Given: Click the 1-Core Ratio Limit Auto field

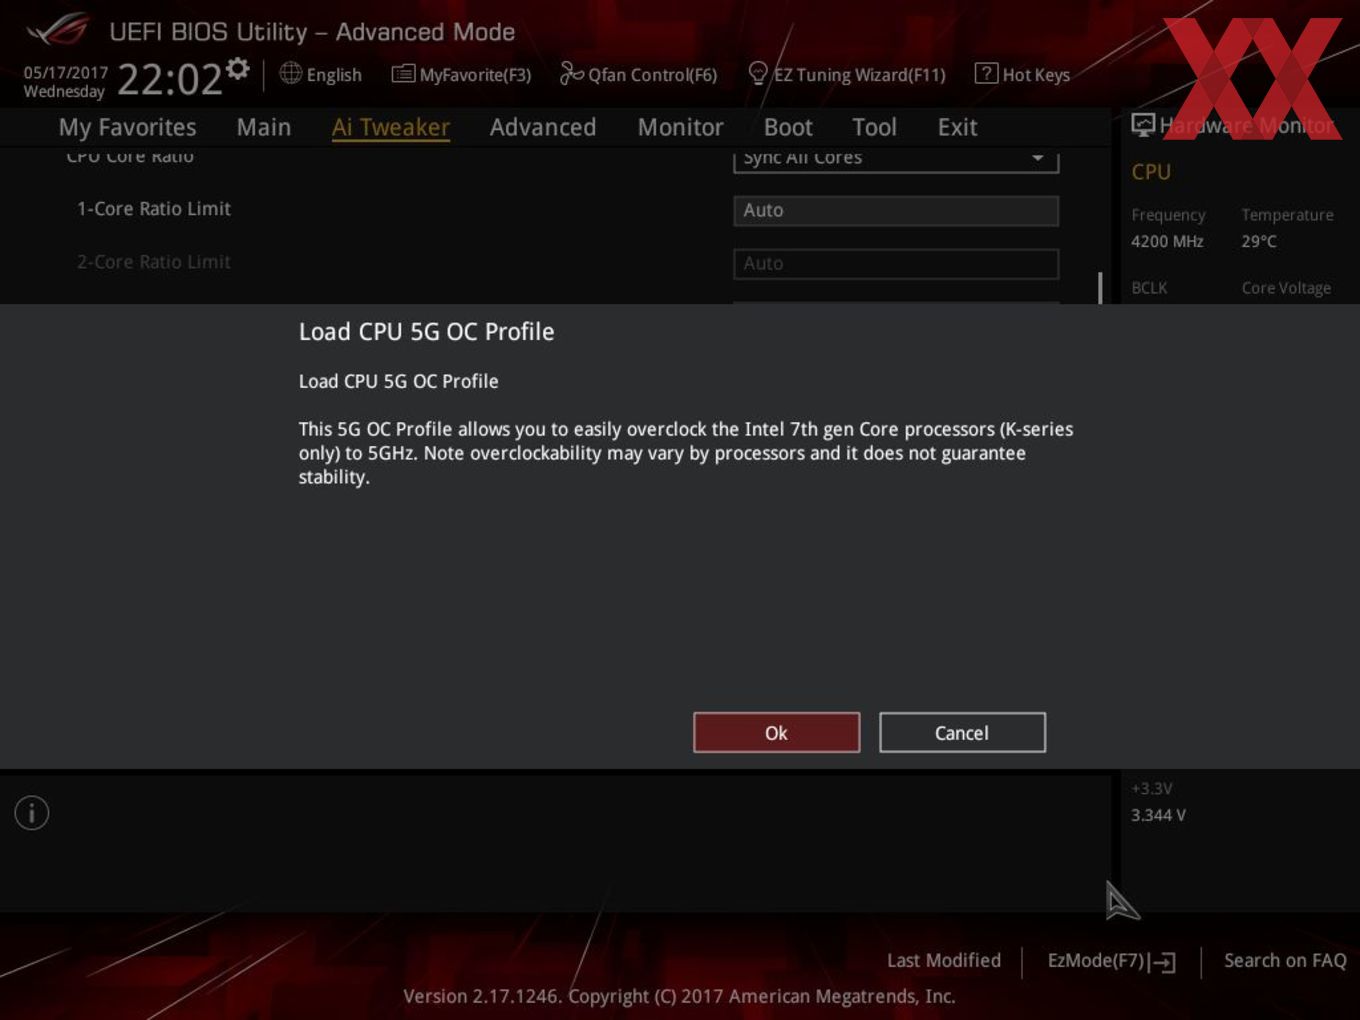Looking at the screenshot, I should (x=896, y=210).
